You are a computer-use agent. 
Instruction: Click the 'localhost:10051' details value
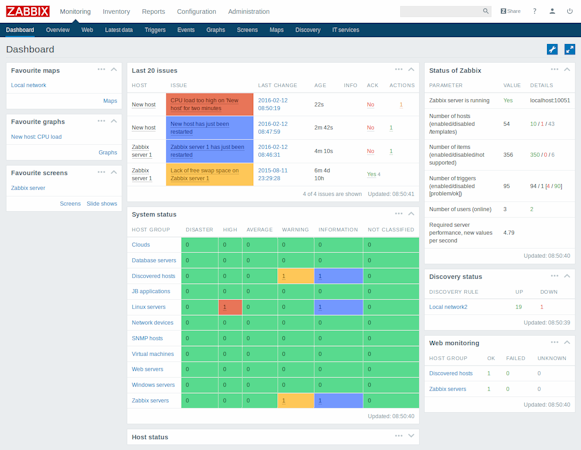click(550, 100)
